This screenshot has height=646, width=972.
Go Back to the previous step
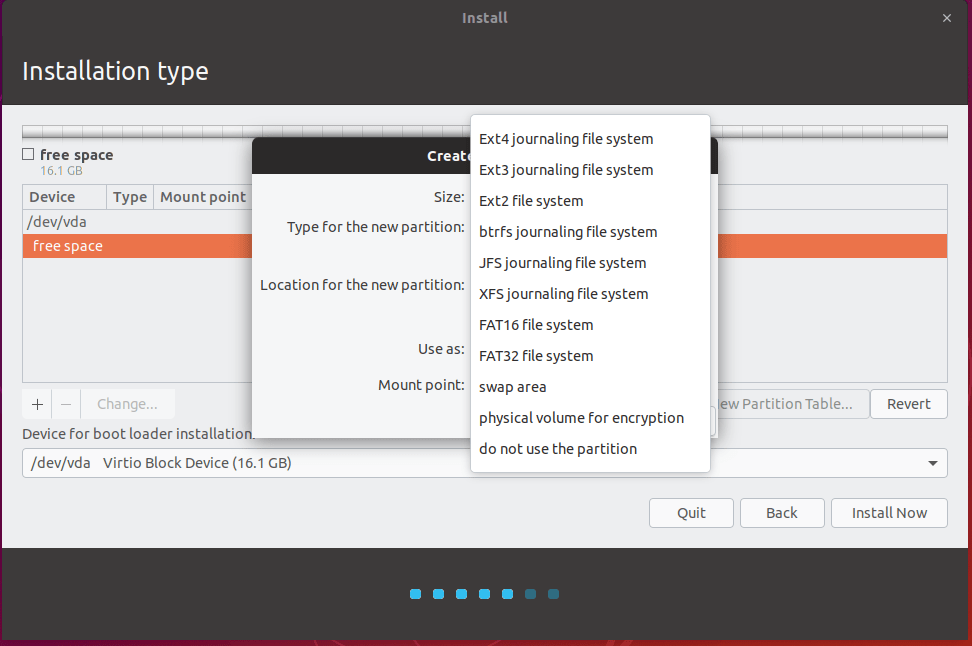tap(782, 512)
